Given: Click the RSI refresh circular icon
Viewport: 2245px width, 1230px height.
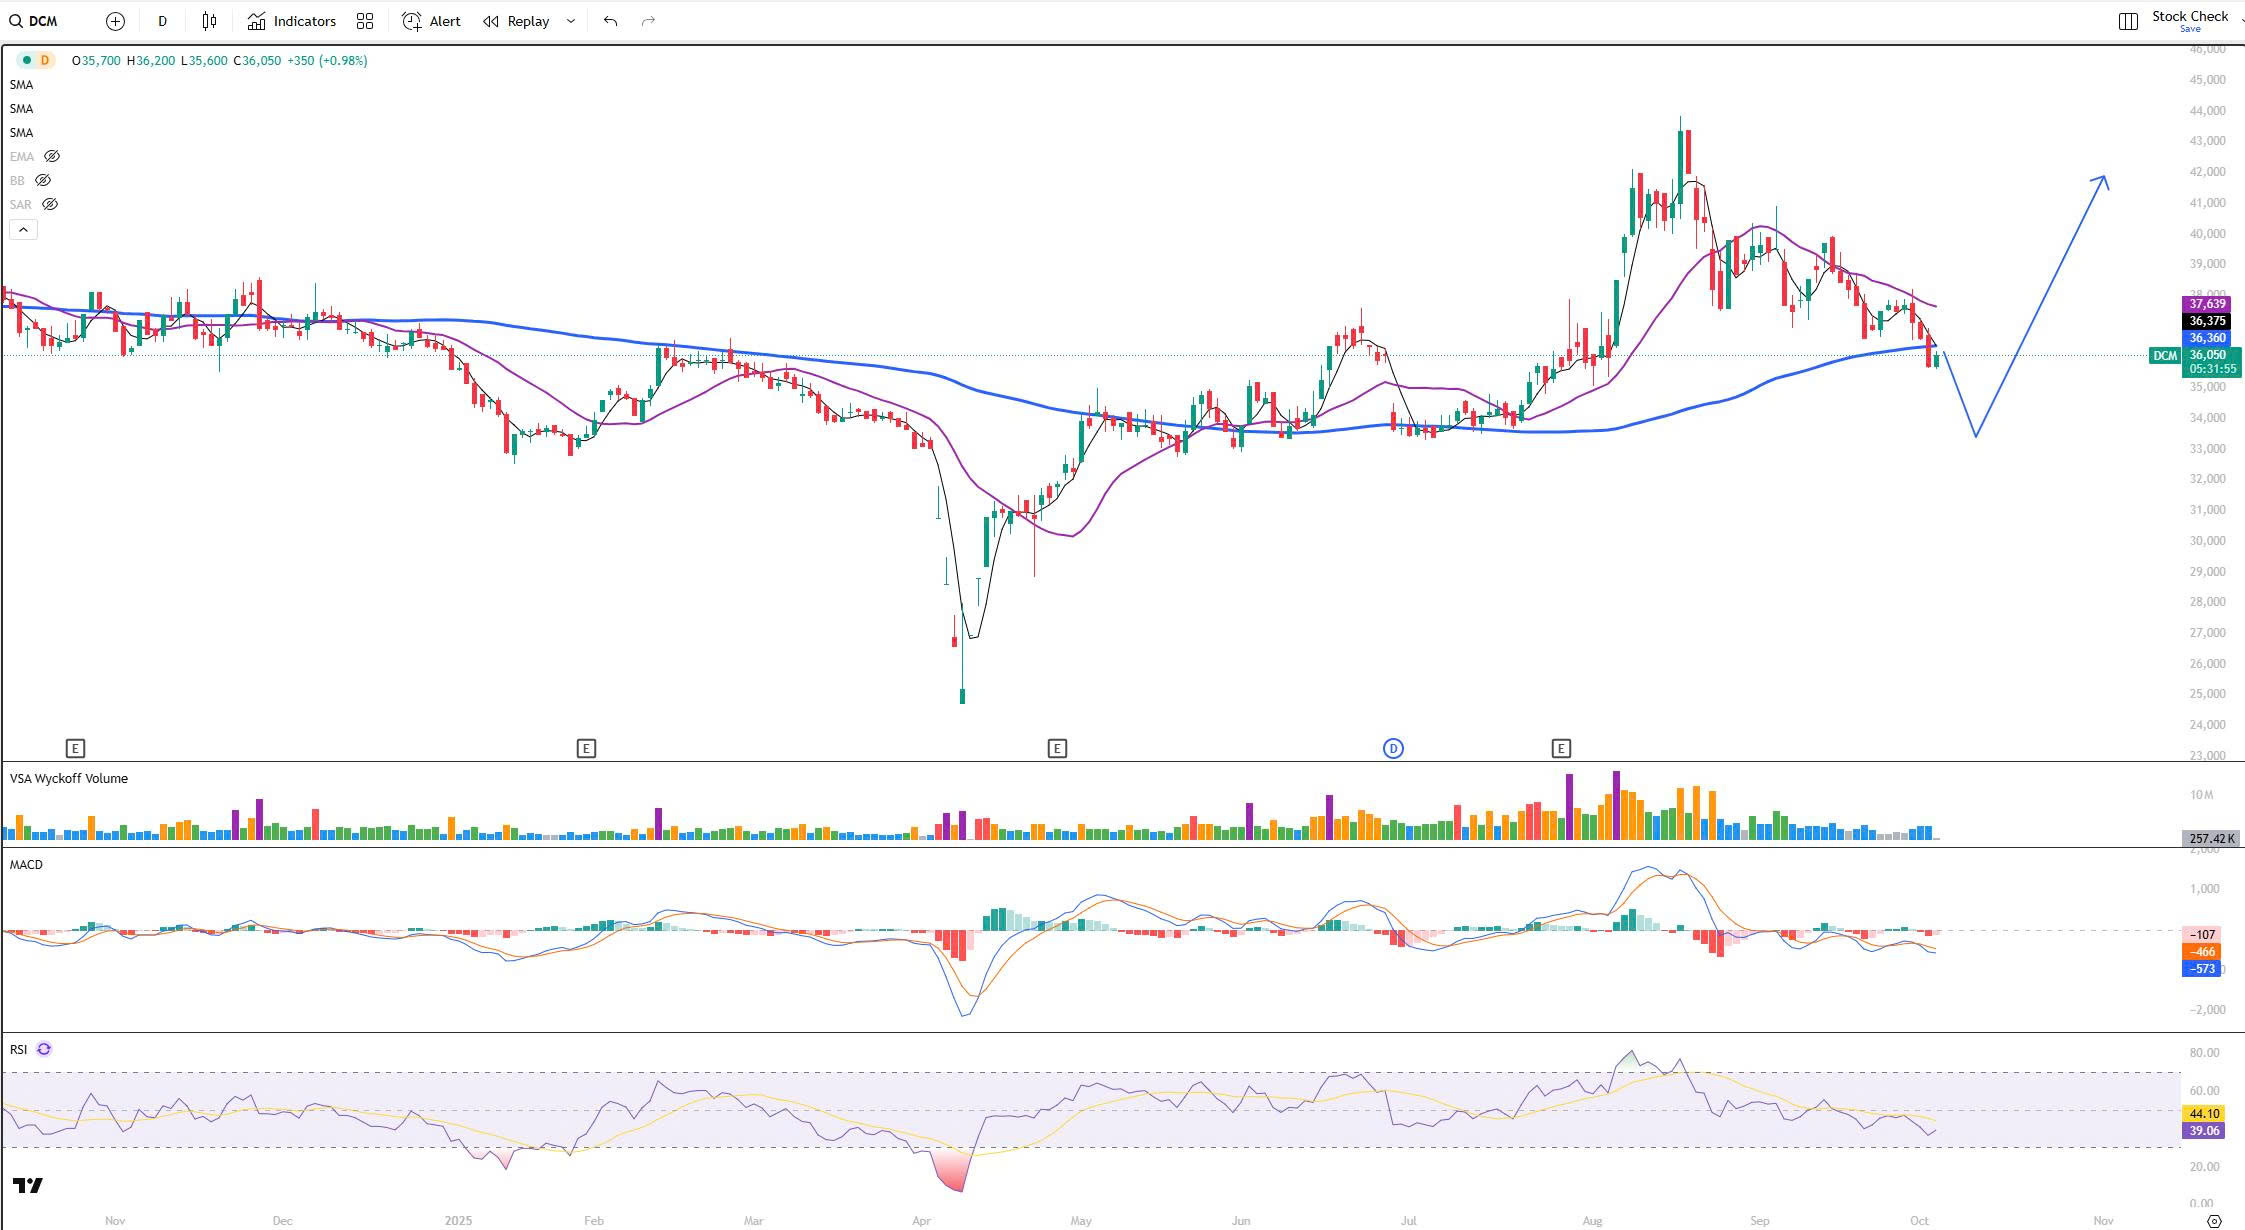Looking at the screenshot, I should tap(44, 1049).
